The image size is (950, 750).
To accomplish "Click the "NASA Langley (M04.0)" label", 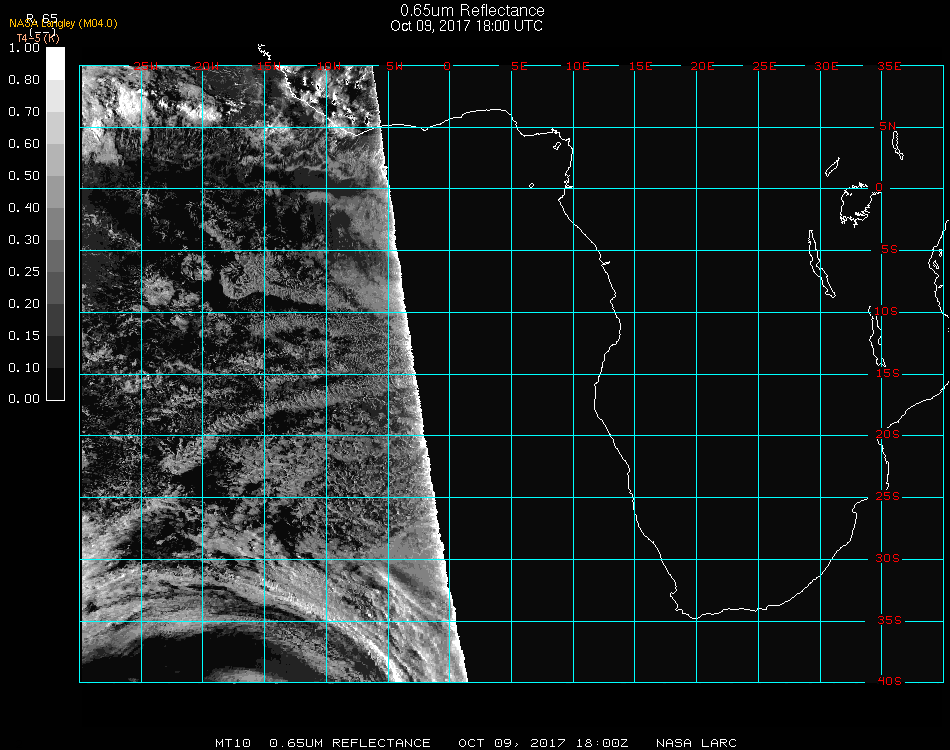I will 63,24.
